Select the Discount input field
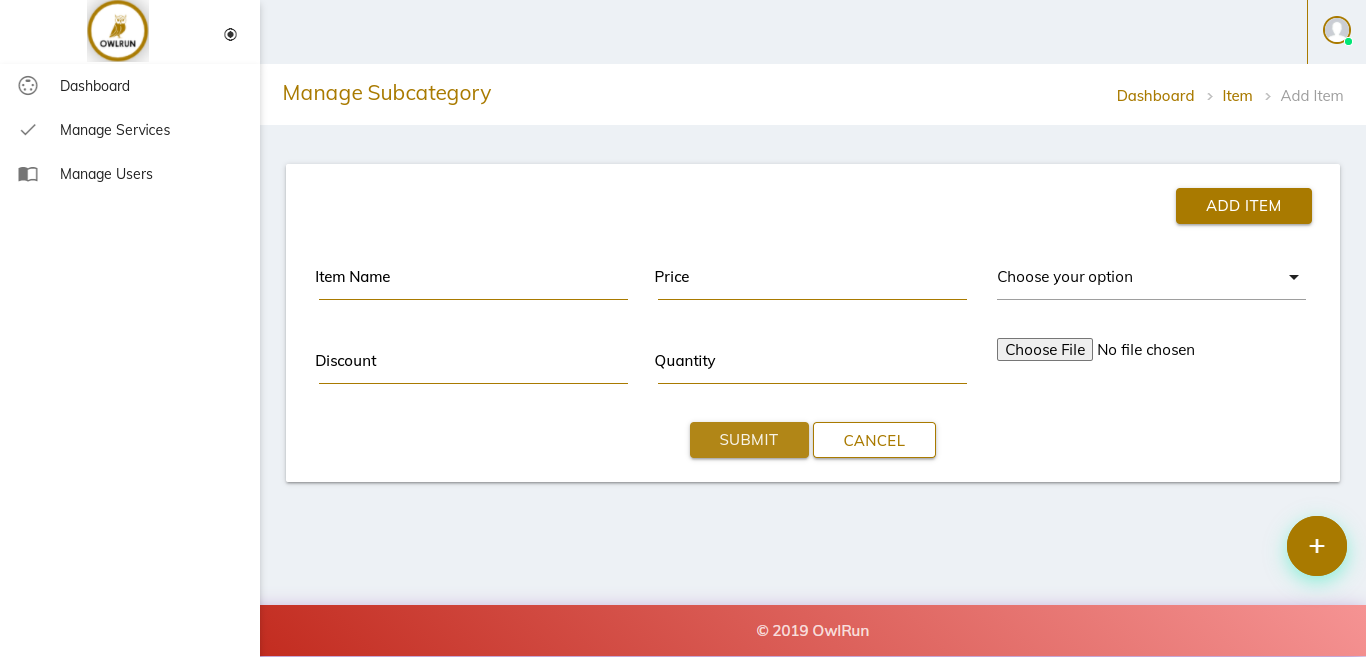1366x657 pixels. pyautogui.click(x=472, y=364)
